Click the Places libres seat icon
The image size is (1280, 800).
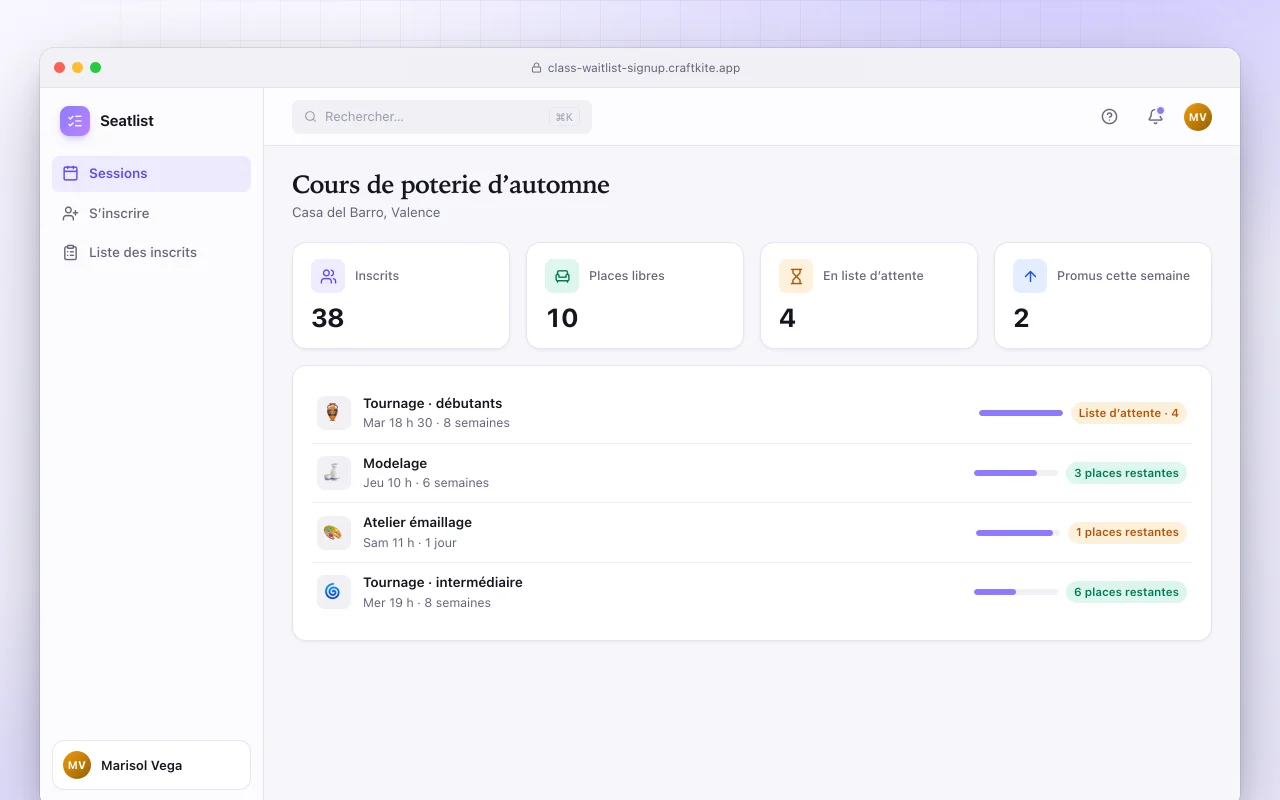(562, 276)
